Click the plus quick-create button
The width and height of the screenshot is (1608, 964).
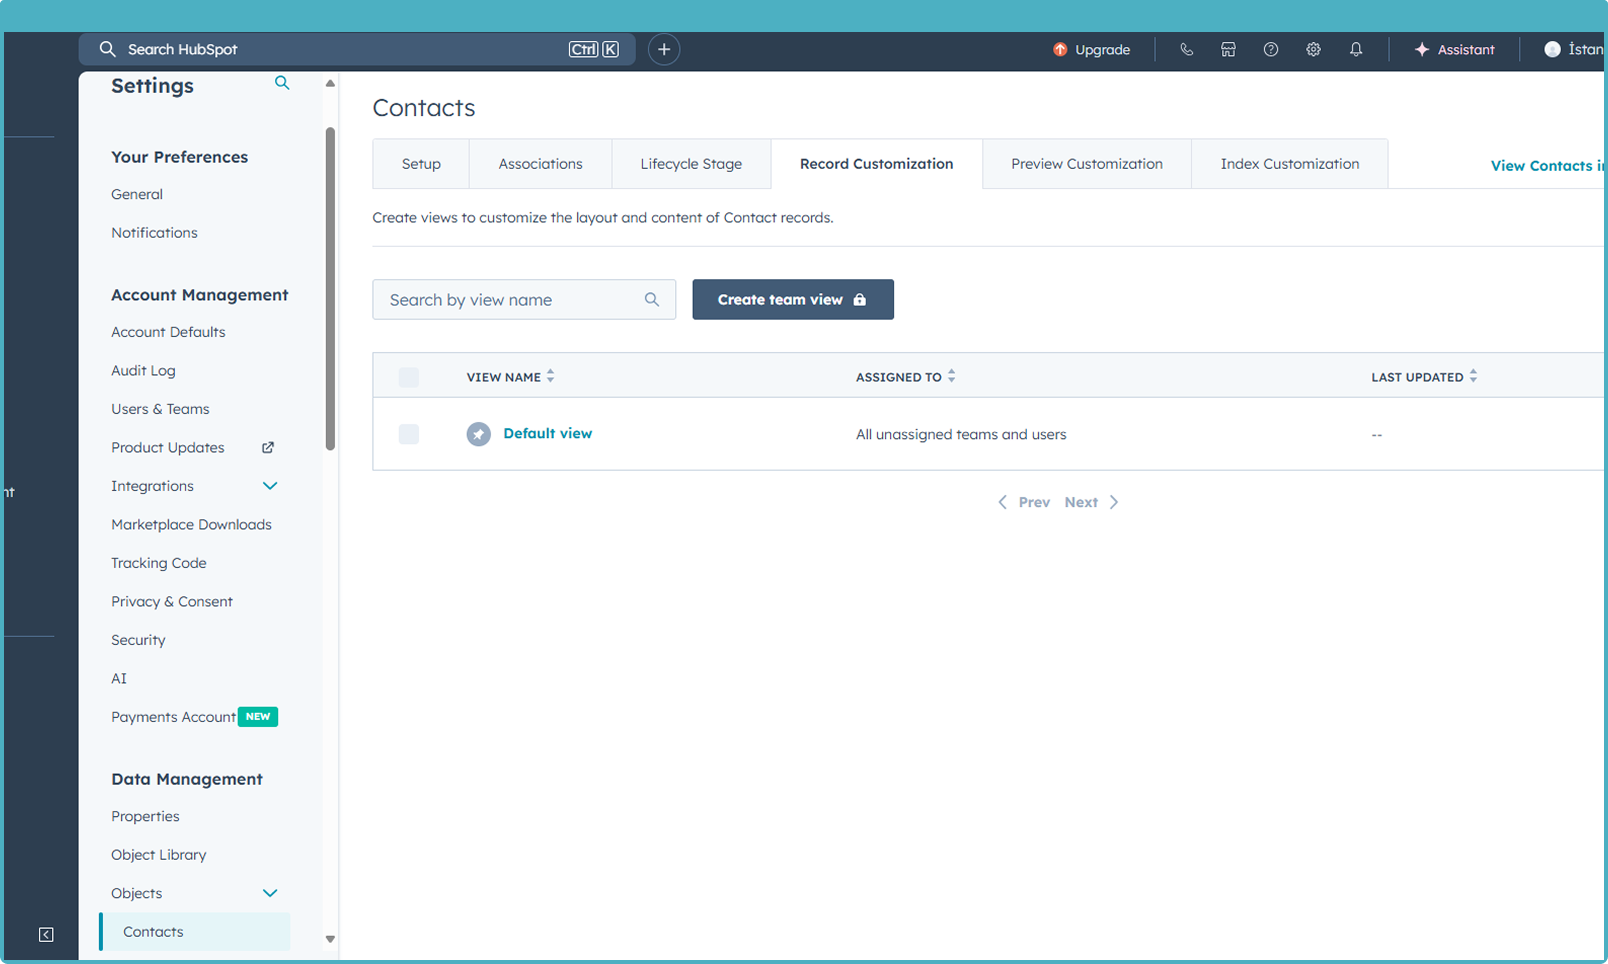point(664,49)
